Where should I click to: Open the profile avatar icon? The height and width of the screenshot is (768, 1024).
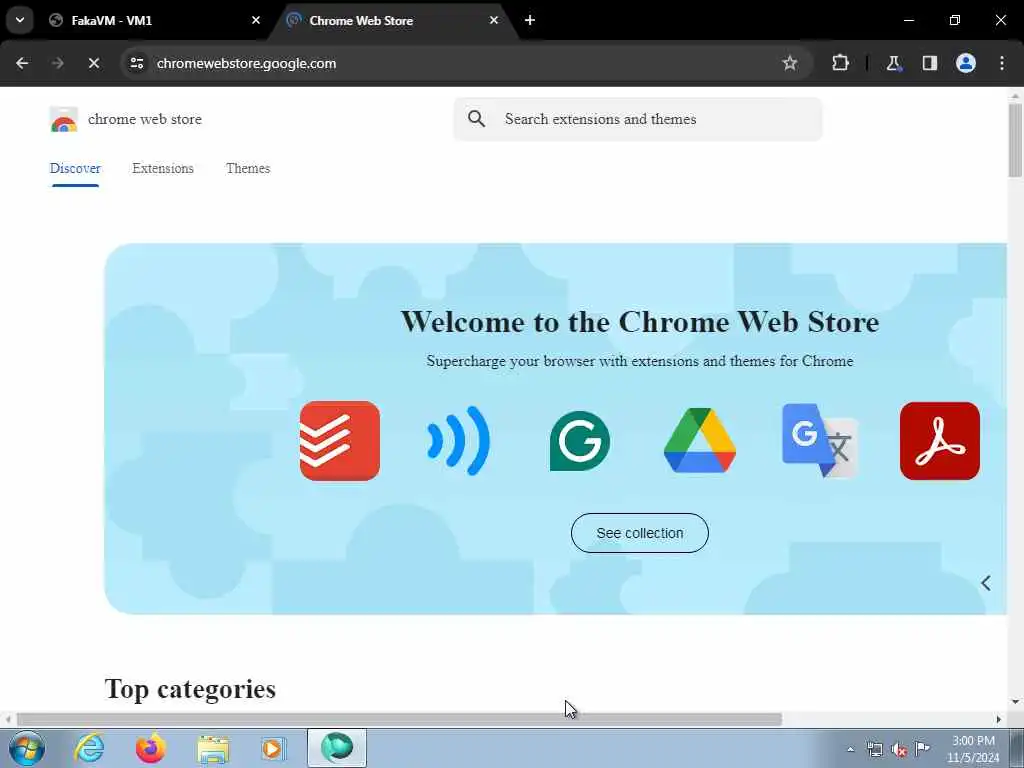pos(966,63)
